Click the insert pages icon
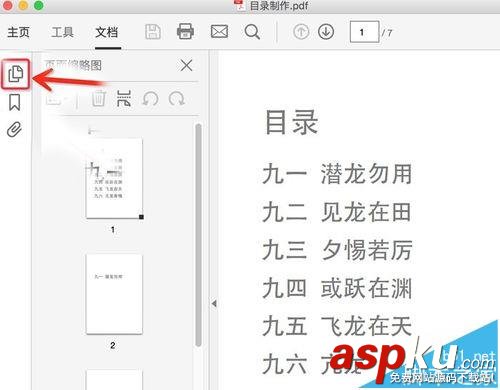This screenshot has height=390, width=500. pyautogui.click(x=124, y=99)
